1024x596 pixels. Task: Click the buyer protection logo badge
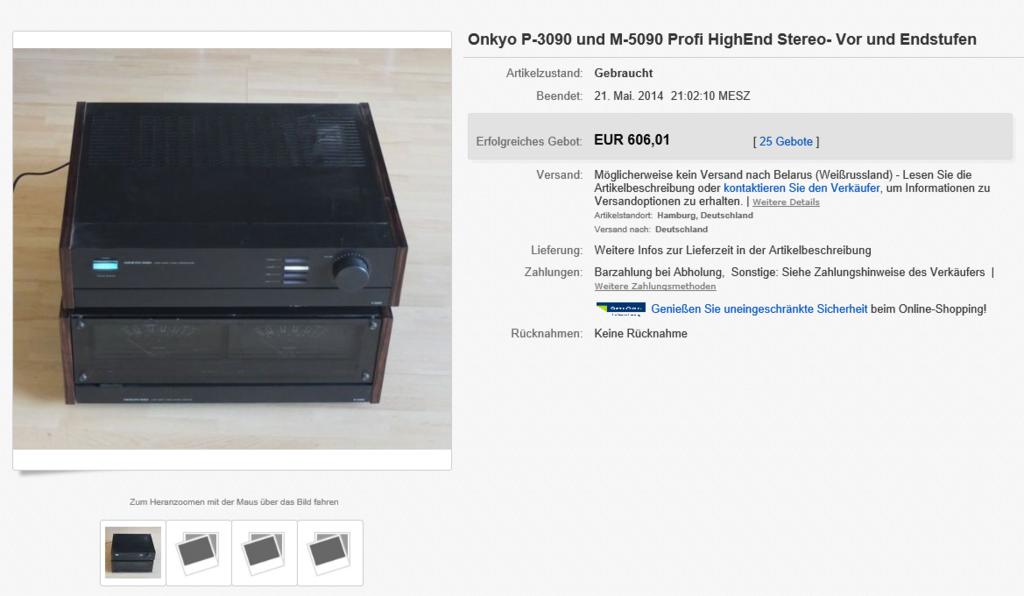[620, 309]
